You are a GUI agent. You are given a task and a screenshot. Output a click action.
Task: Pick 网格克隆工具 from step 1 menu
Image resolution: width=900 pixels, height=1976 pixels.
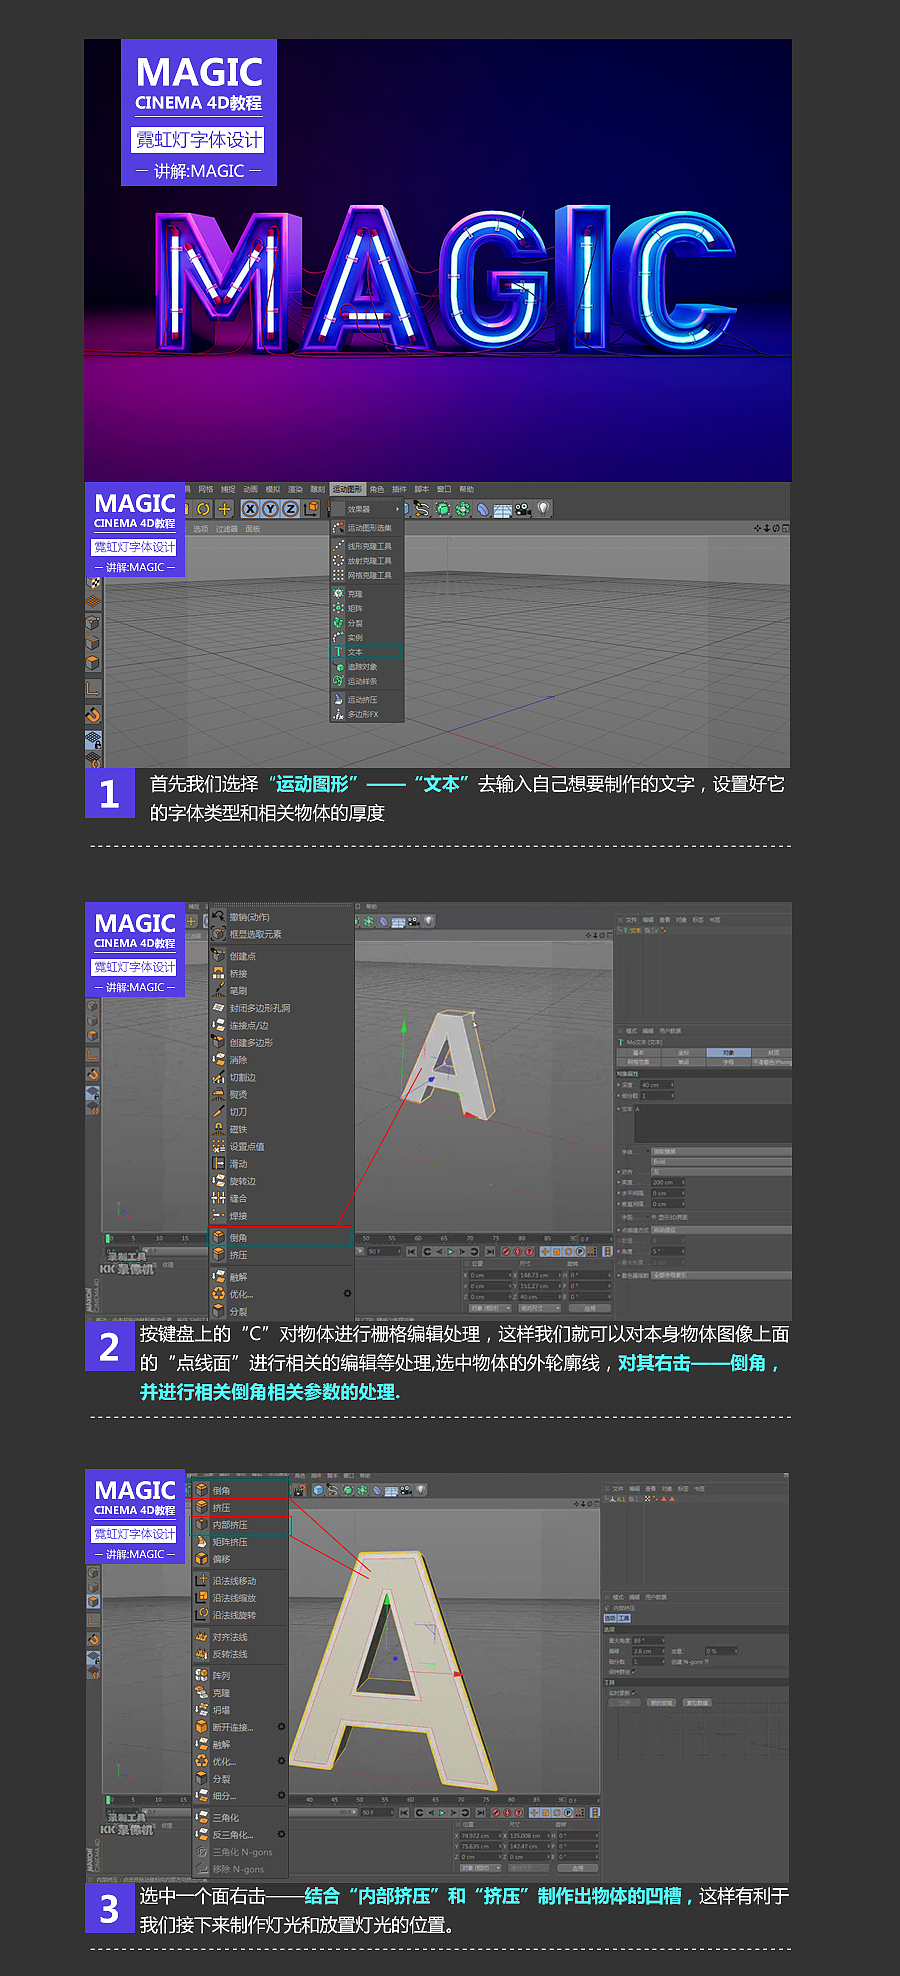click(367, 575)
